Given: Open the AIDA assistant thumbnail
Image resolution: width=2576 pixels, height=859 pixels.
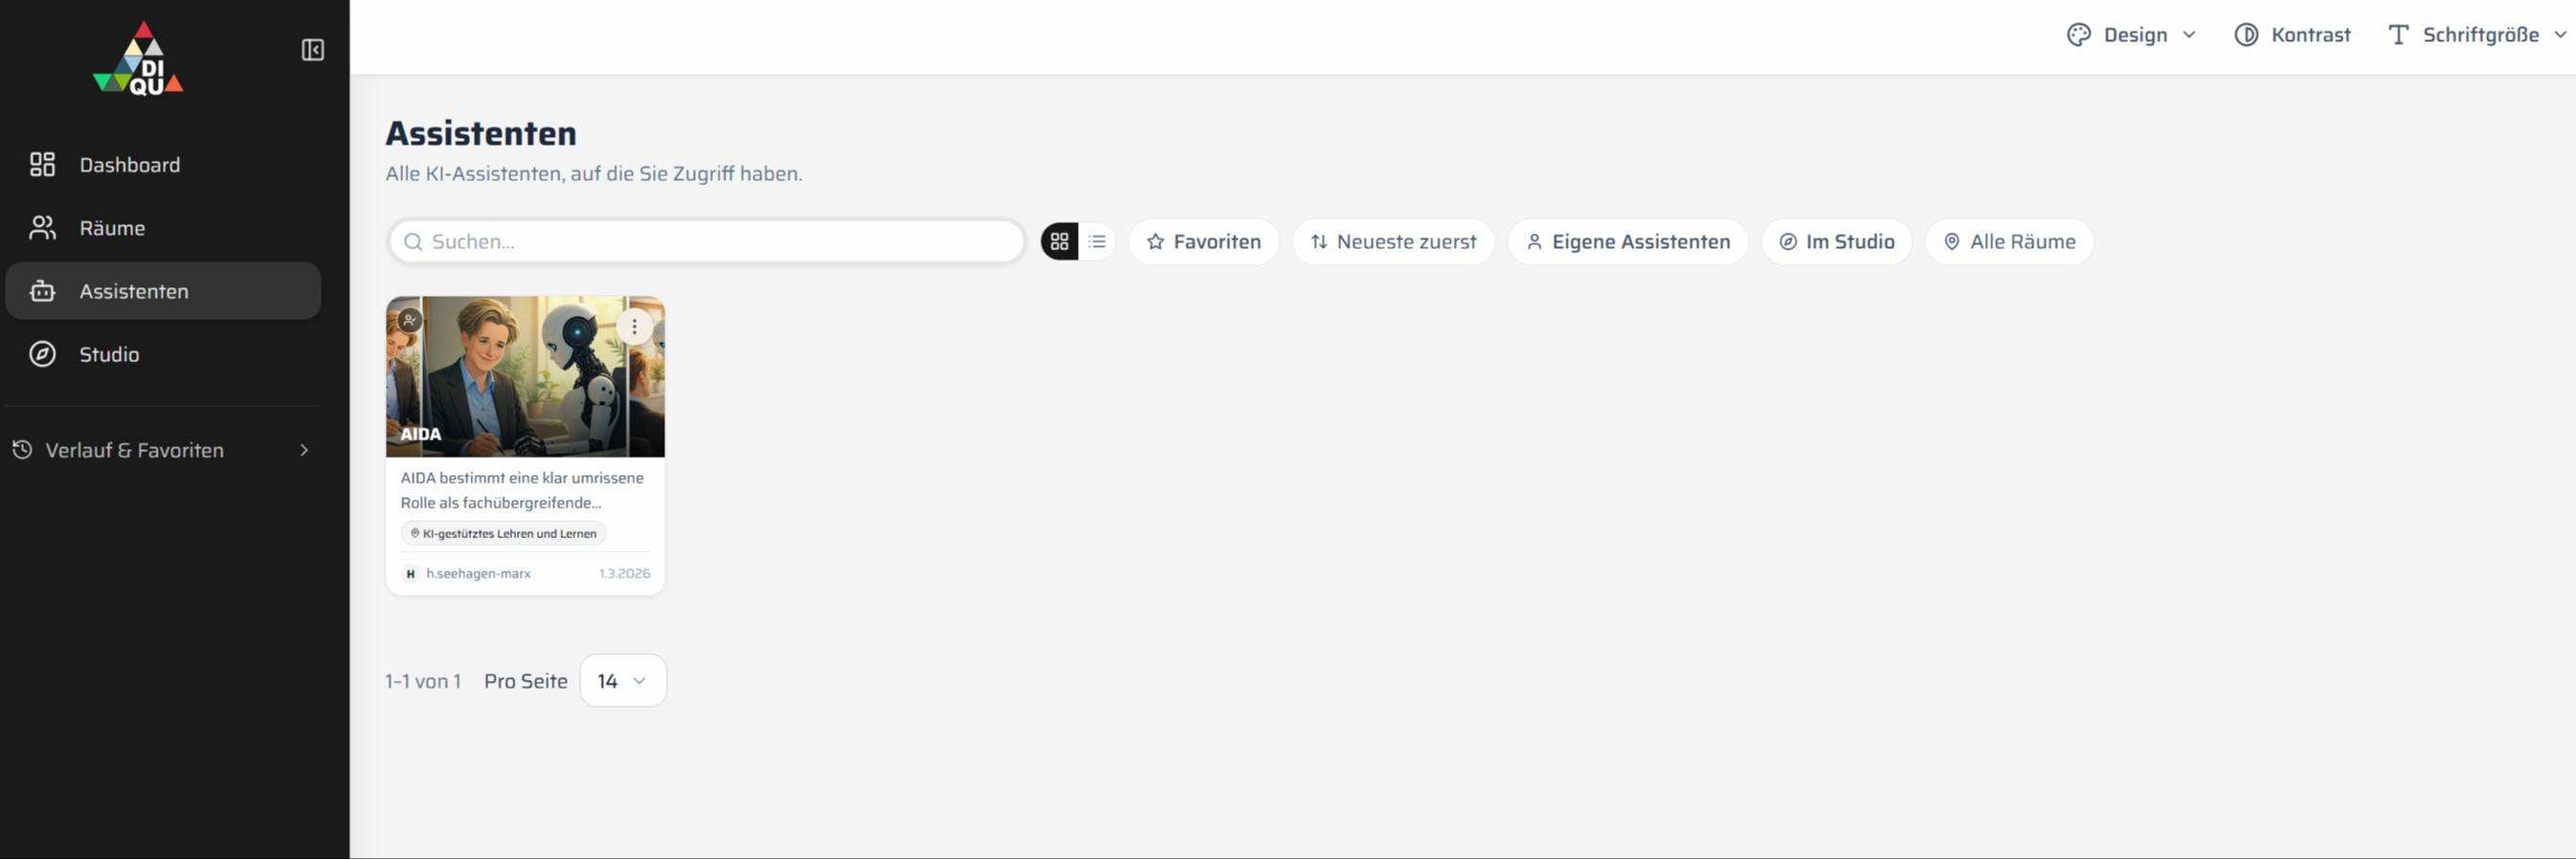Looking at the screenshot, I should pos(525,377).
